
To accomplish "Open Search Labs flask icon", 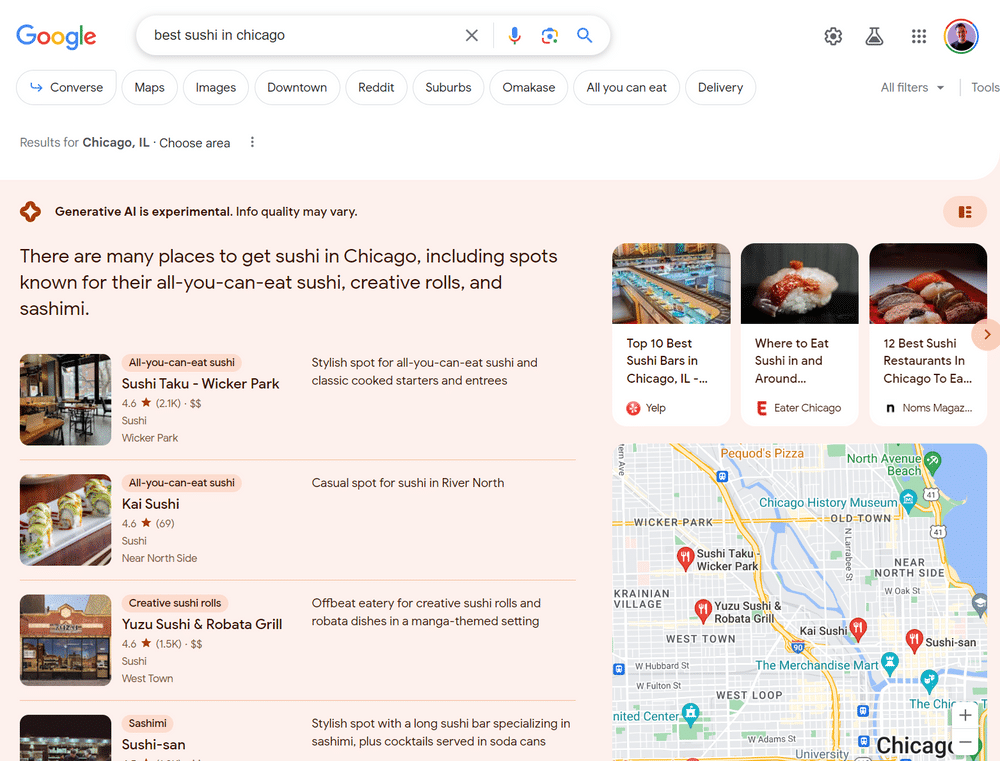I will click(875, 36).
